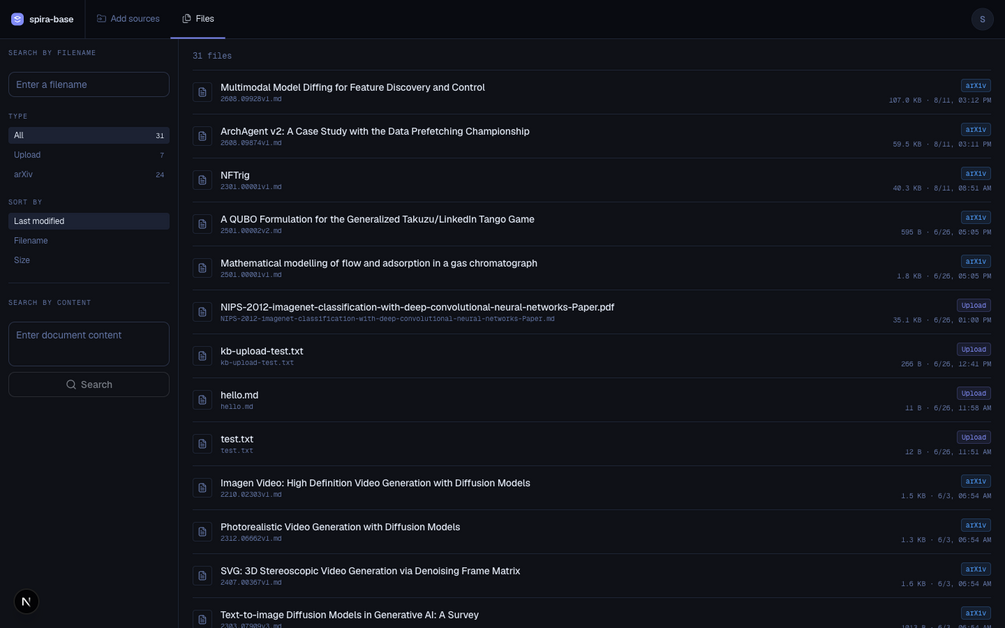This screenshot has height=628, width=1005.
Task: Sort files by Filename
Action: [89, 240]
